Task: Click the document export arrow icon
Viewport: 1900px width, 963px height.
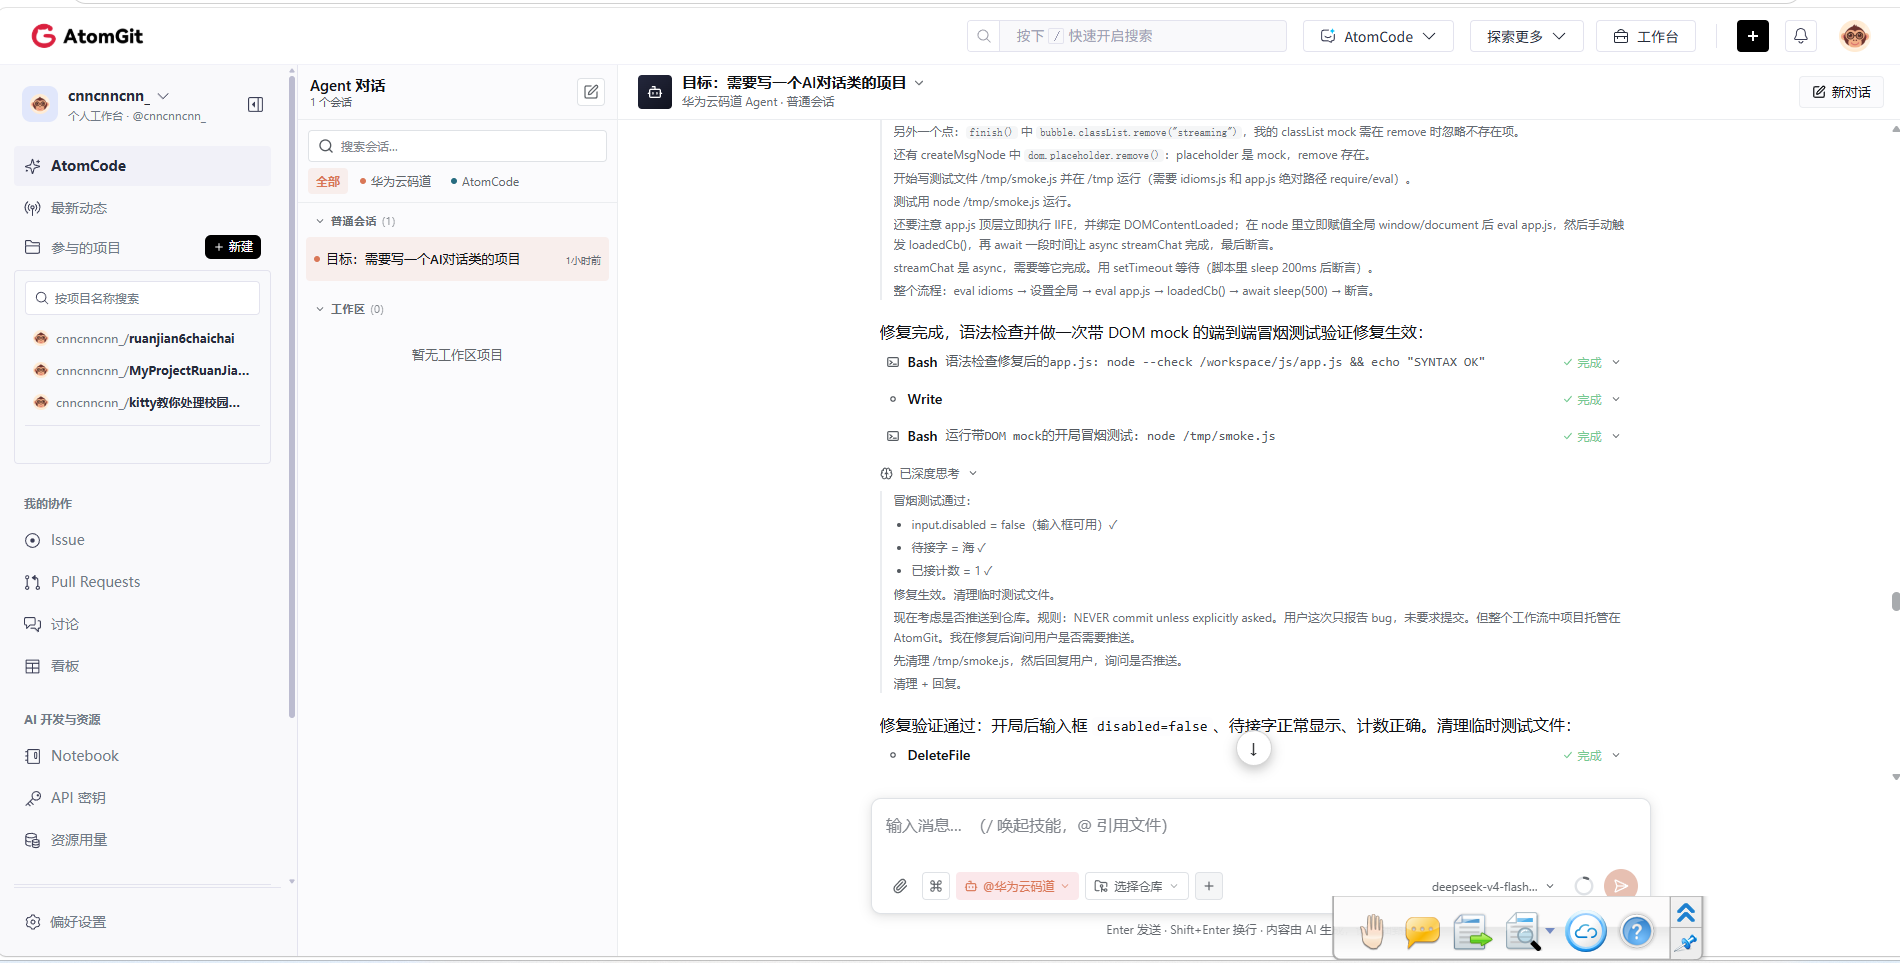Action: coord(1472,932)
